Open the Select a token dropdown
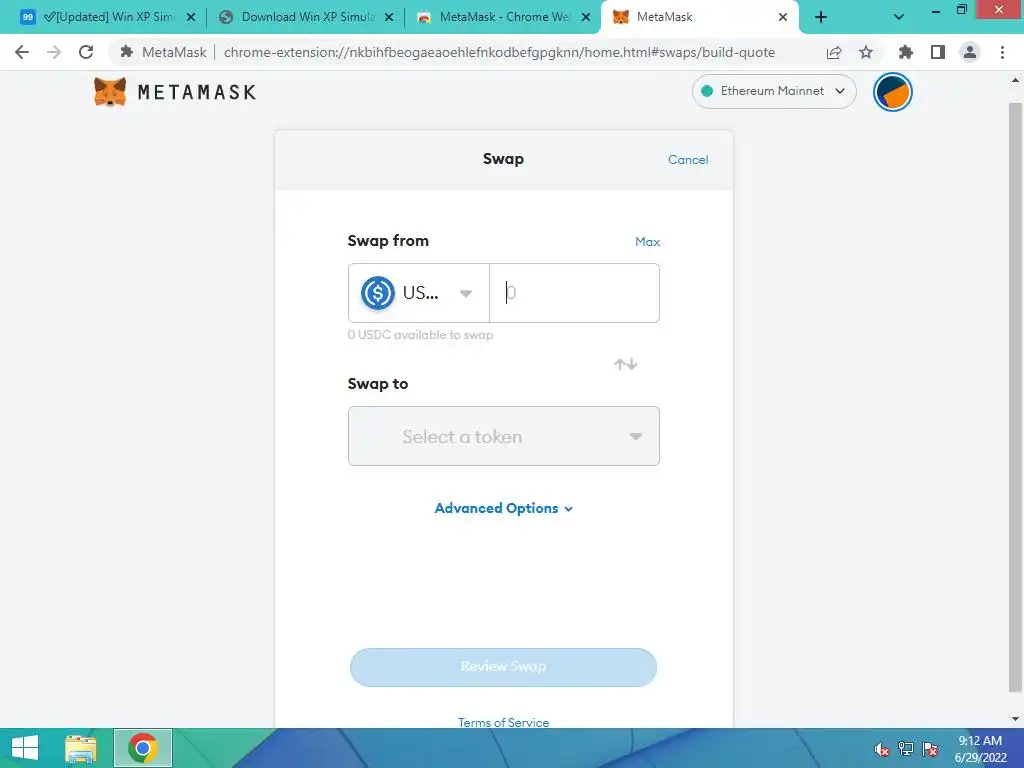 pos(504,436)
